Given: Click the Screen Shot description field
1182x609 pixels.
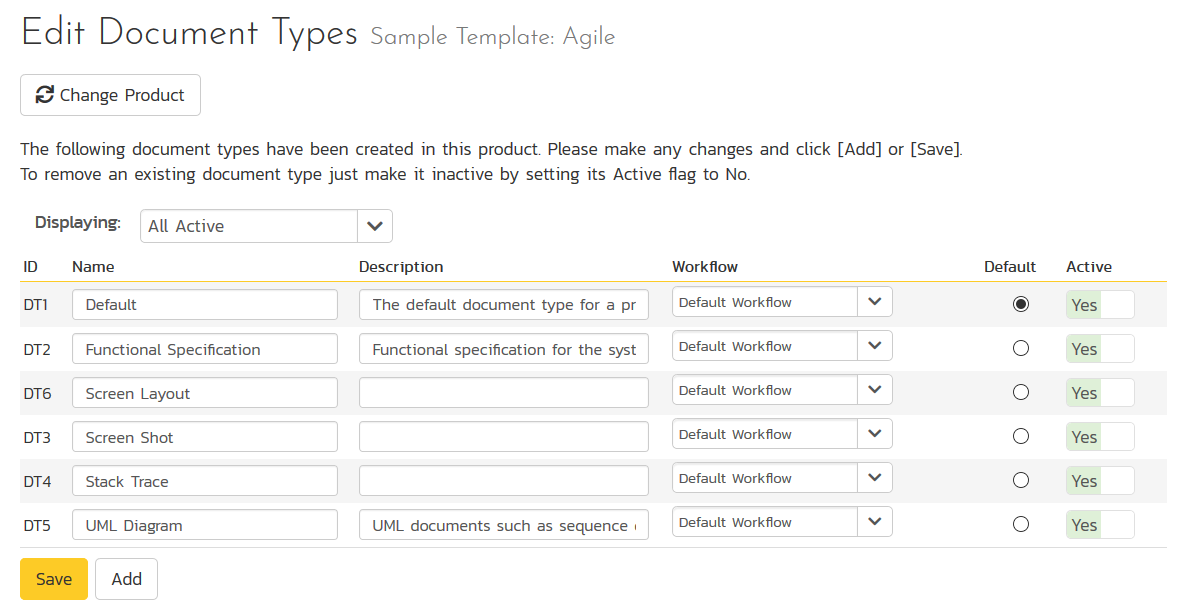Looking at the screenshot, I should point(503,437).
